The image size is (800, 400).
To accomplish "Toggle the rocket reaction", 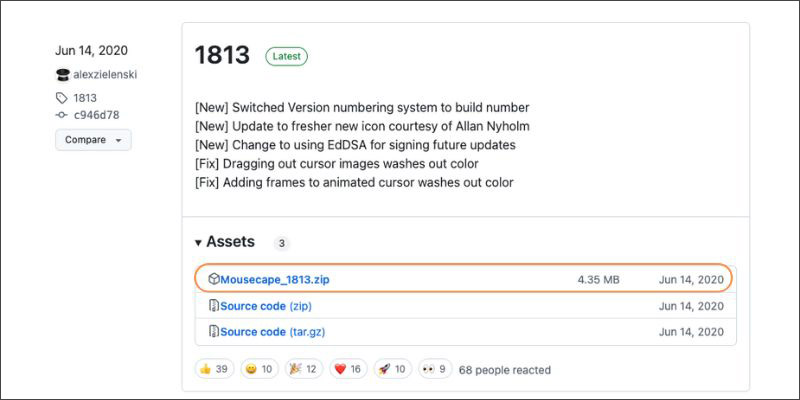I will coord(393,369).
